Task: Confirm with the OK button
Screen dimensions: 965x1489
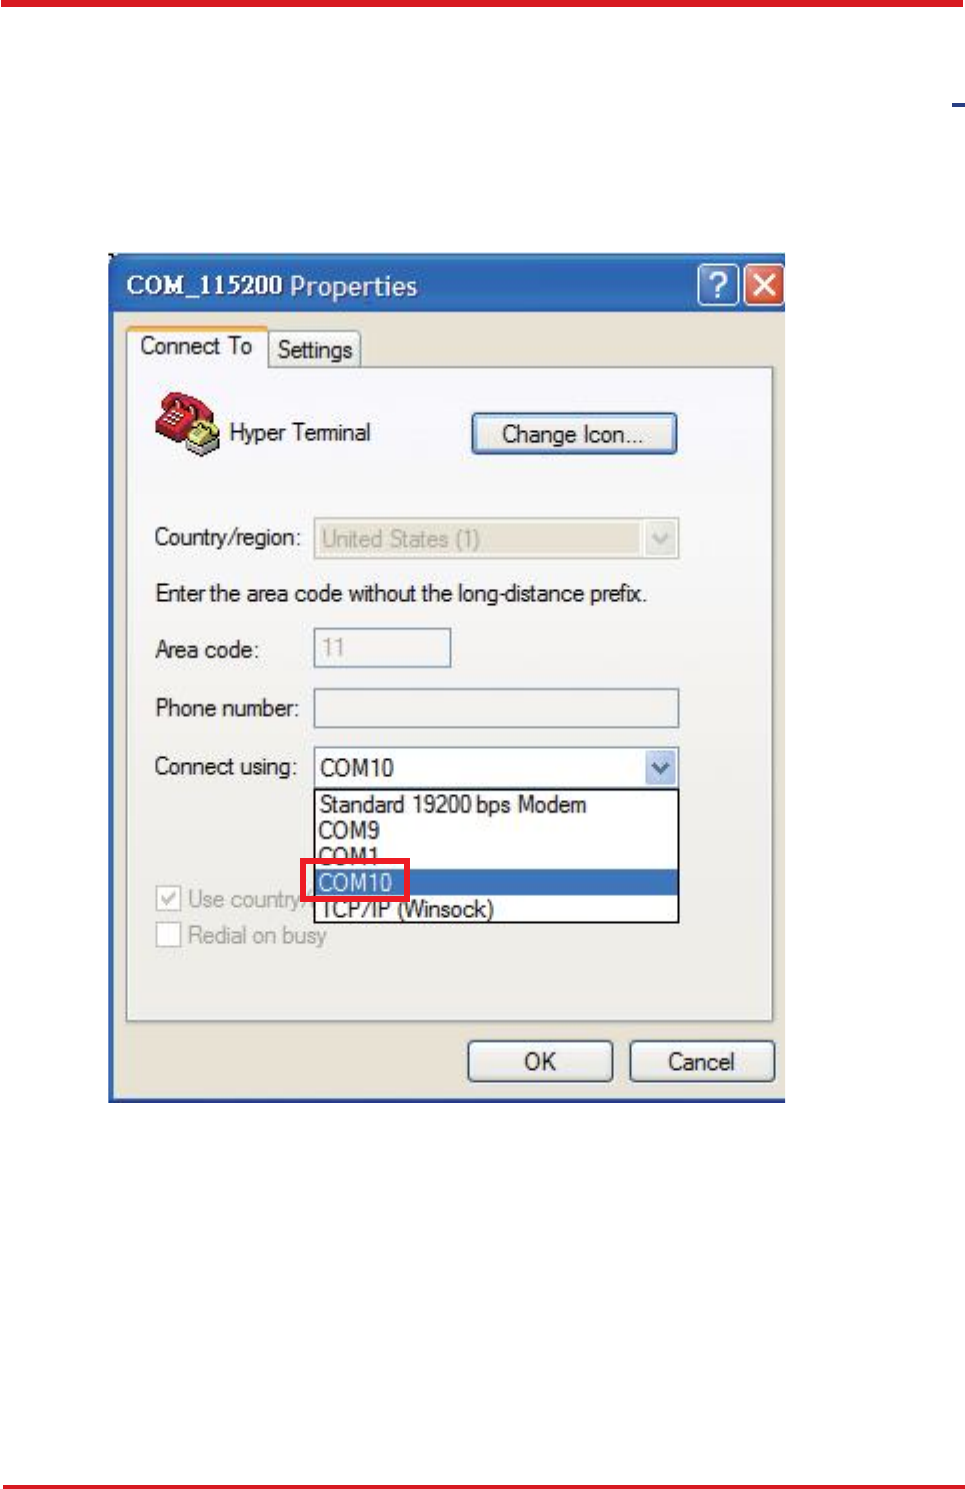Action: [540, 1061]
